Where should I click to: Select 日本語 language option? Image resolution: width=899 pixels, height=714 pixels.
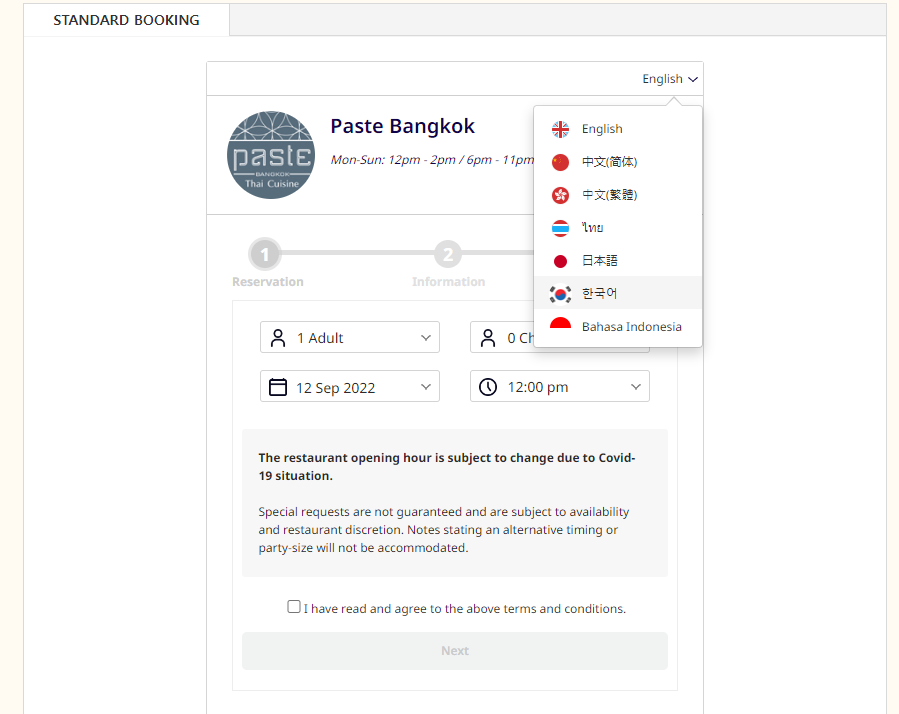pos(617,261)
